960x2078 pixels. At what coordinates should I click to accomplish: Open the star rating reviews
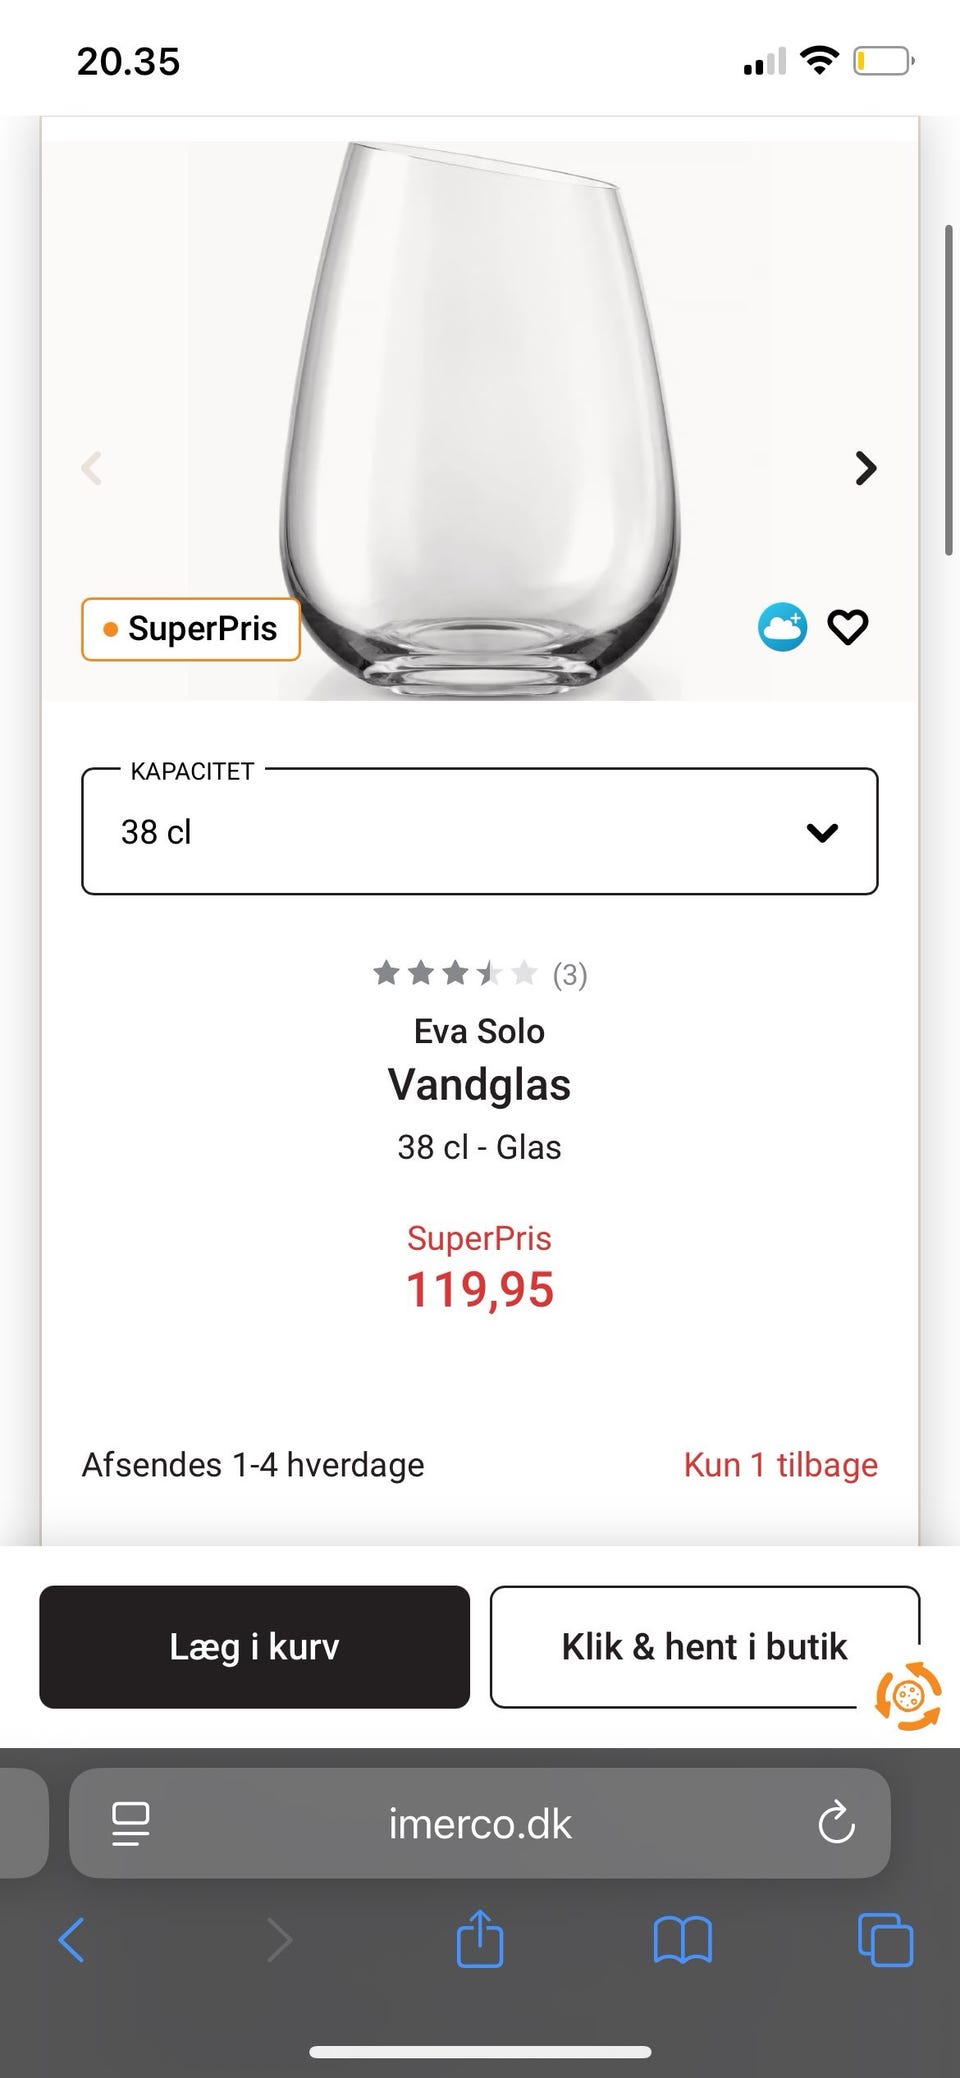479,973
